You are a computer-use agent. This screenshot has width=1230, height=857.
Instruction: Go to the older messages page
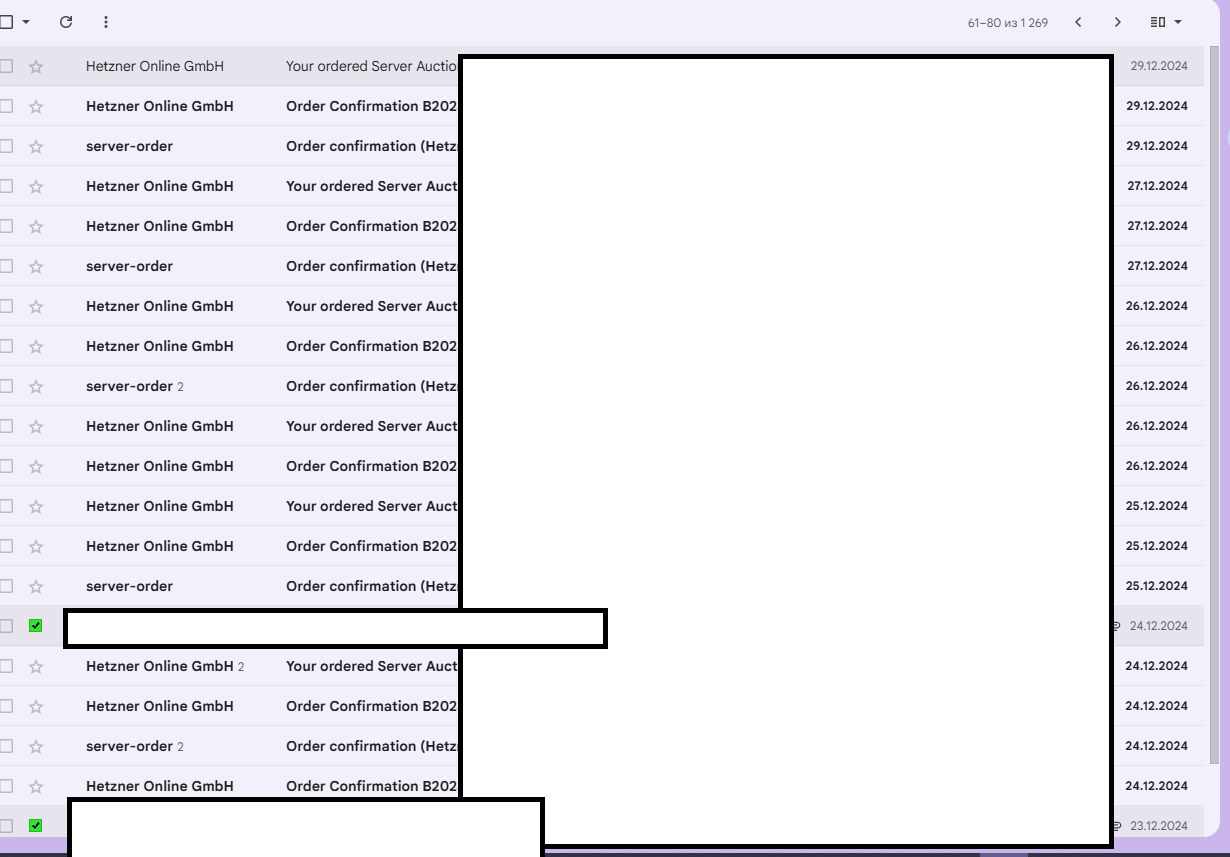pyautogui.click(x=1117, y=22)
